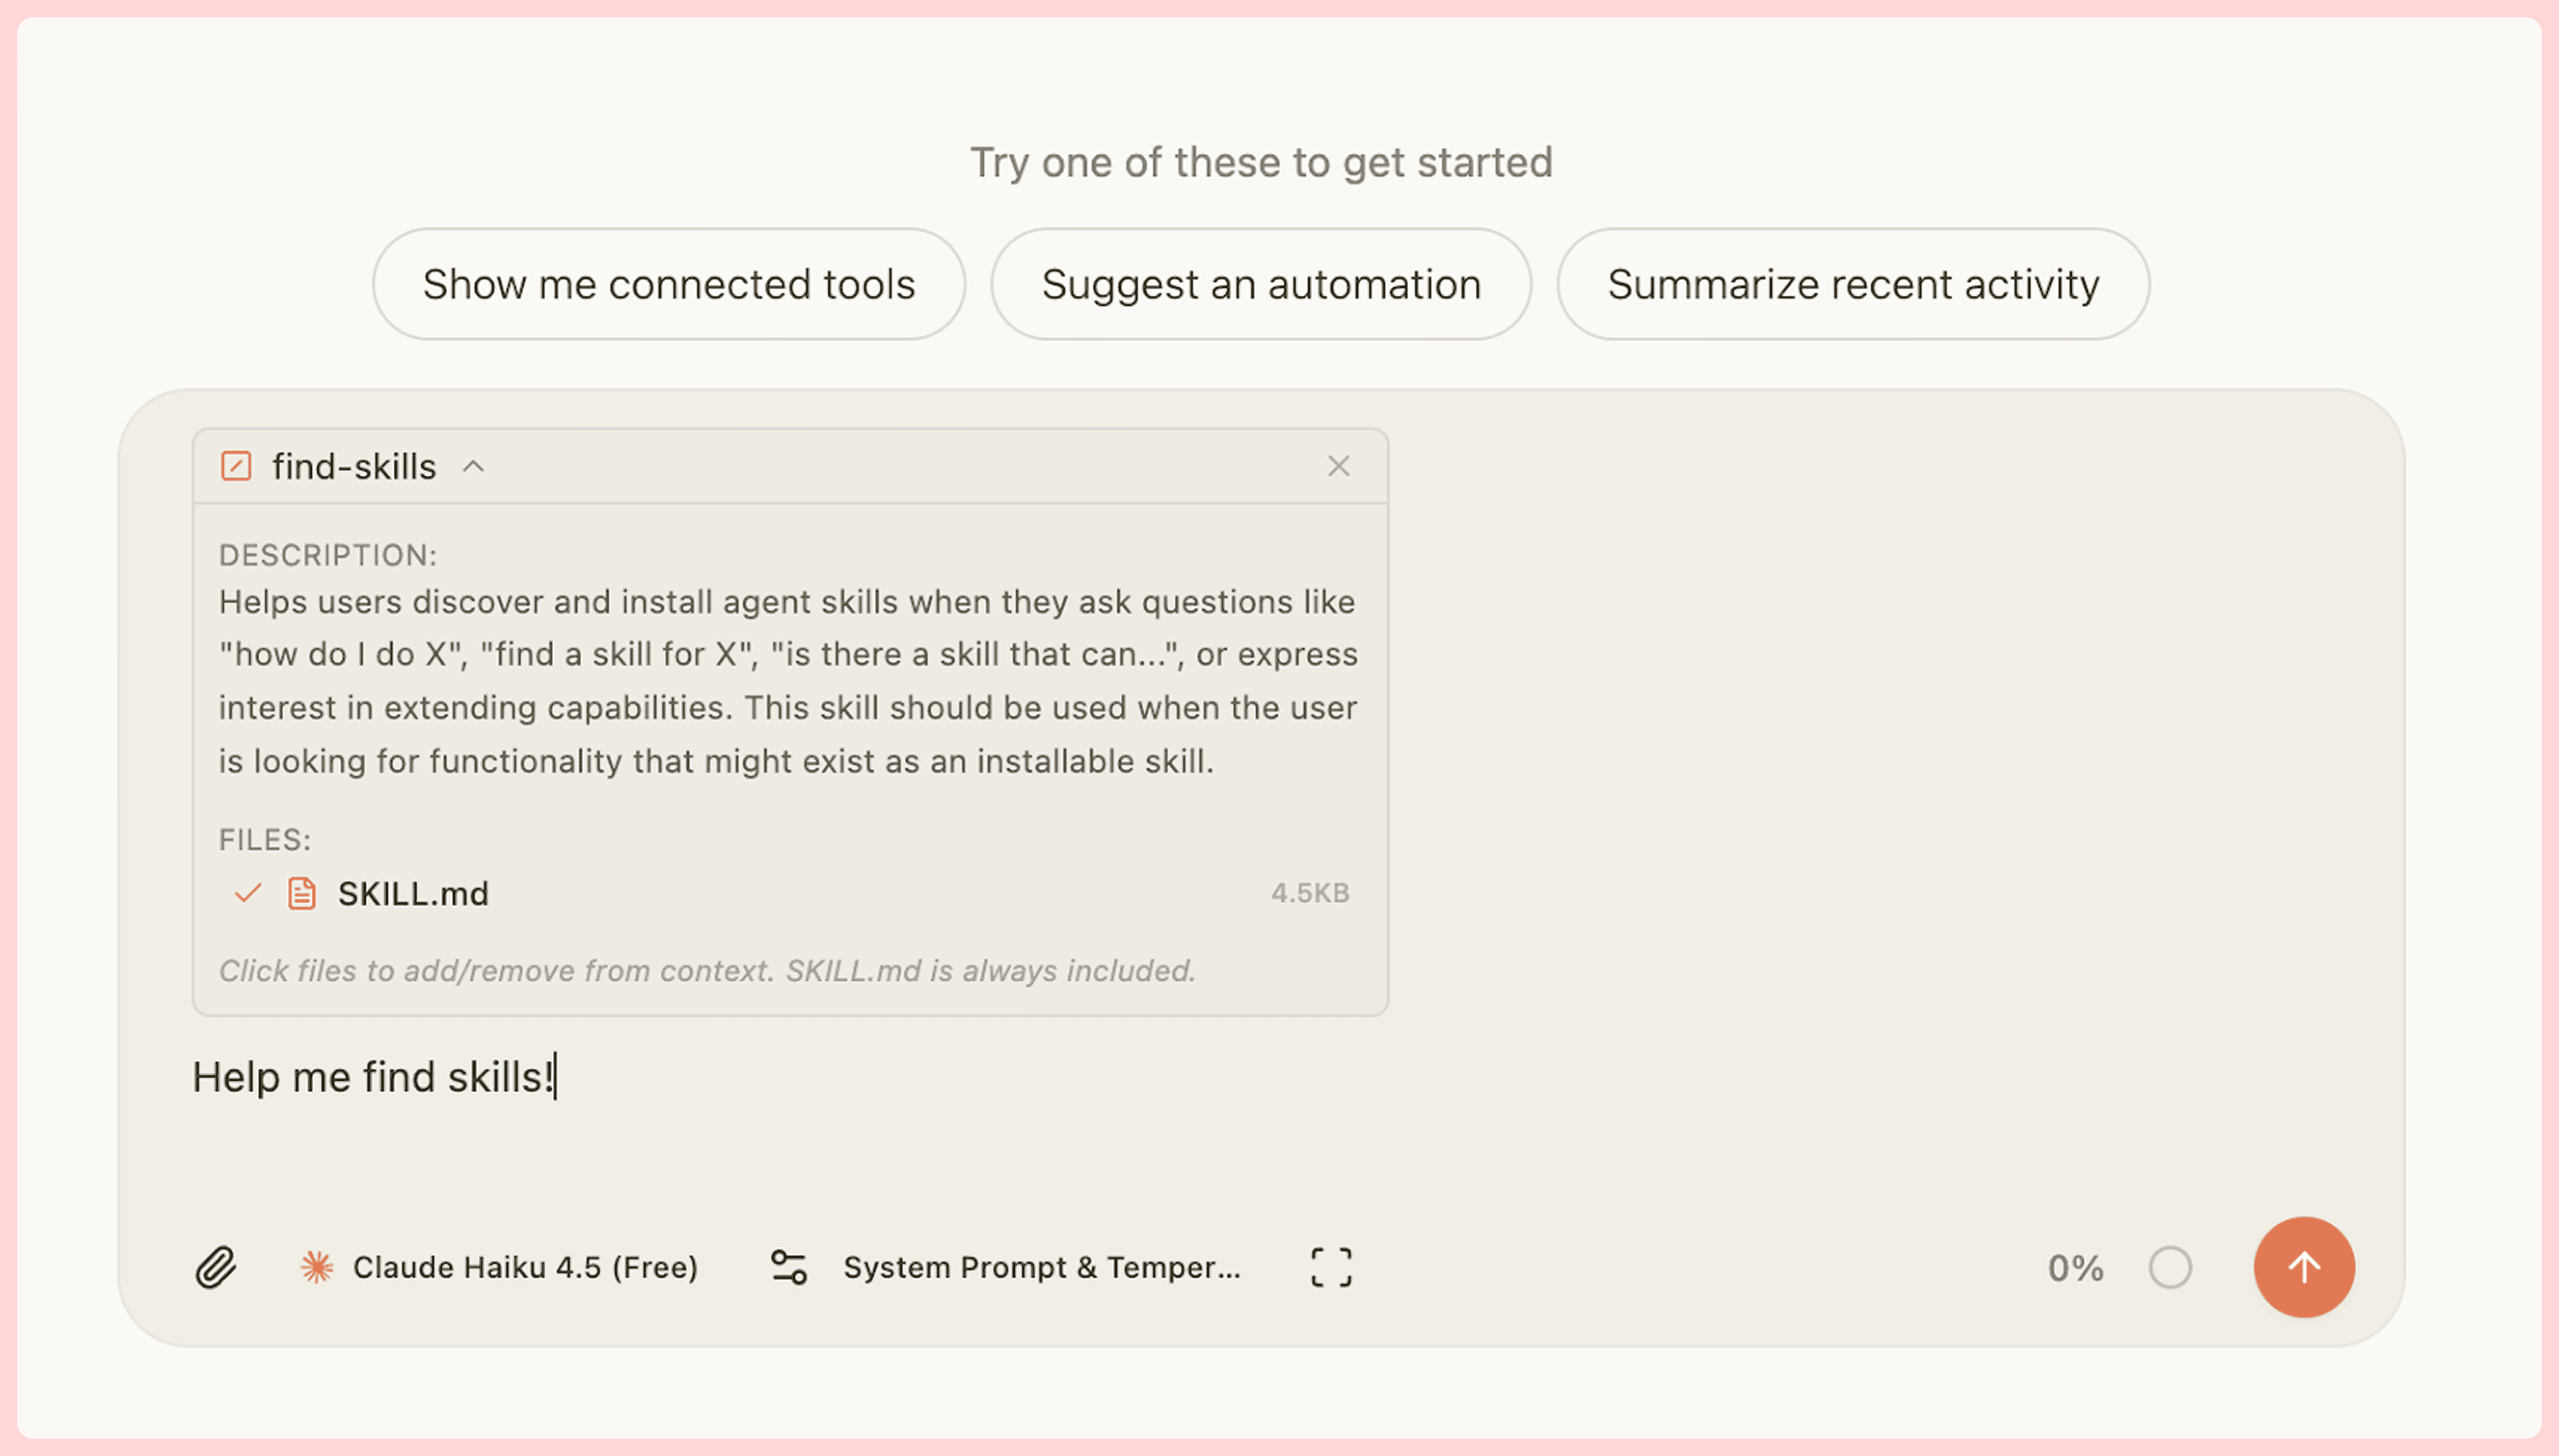2559x1456 pixels.
Task: Click the context usage circle indicator
Action: [x=2169, y=1267]
